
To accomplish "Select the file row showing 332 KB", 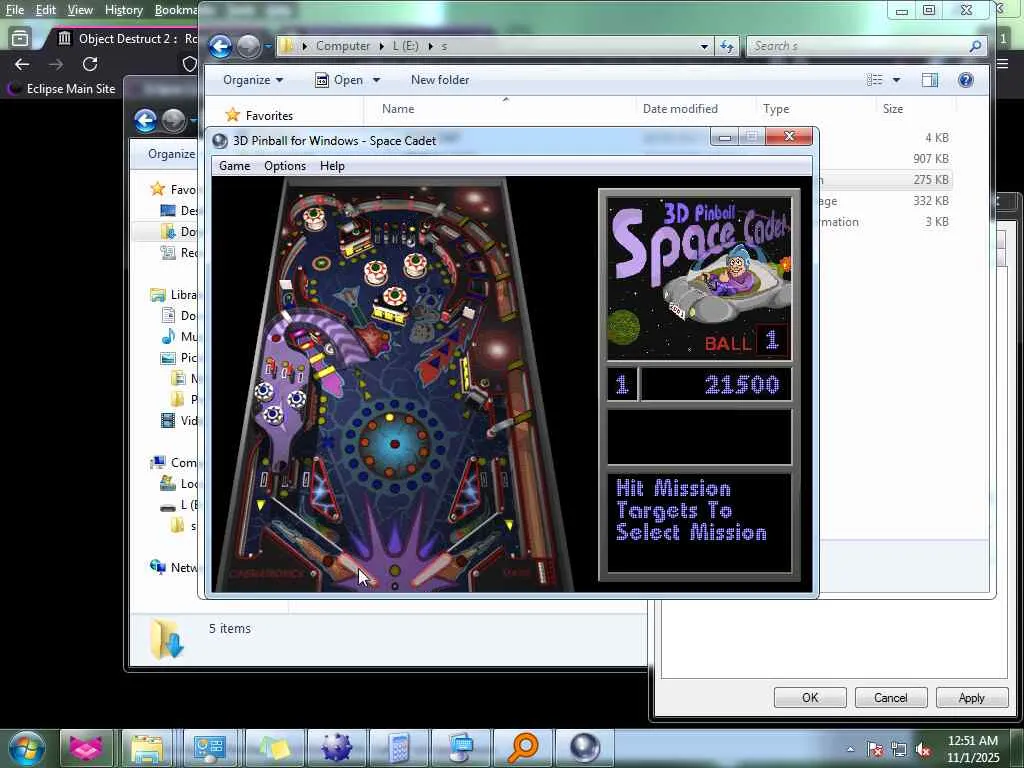I will pos(885,200).
